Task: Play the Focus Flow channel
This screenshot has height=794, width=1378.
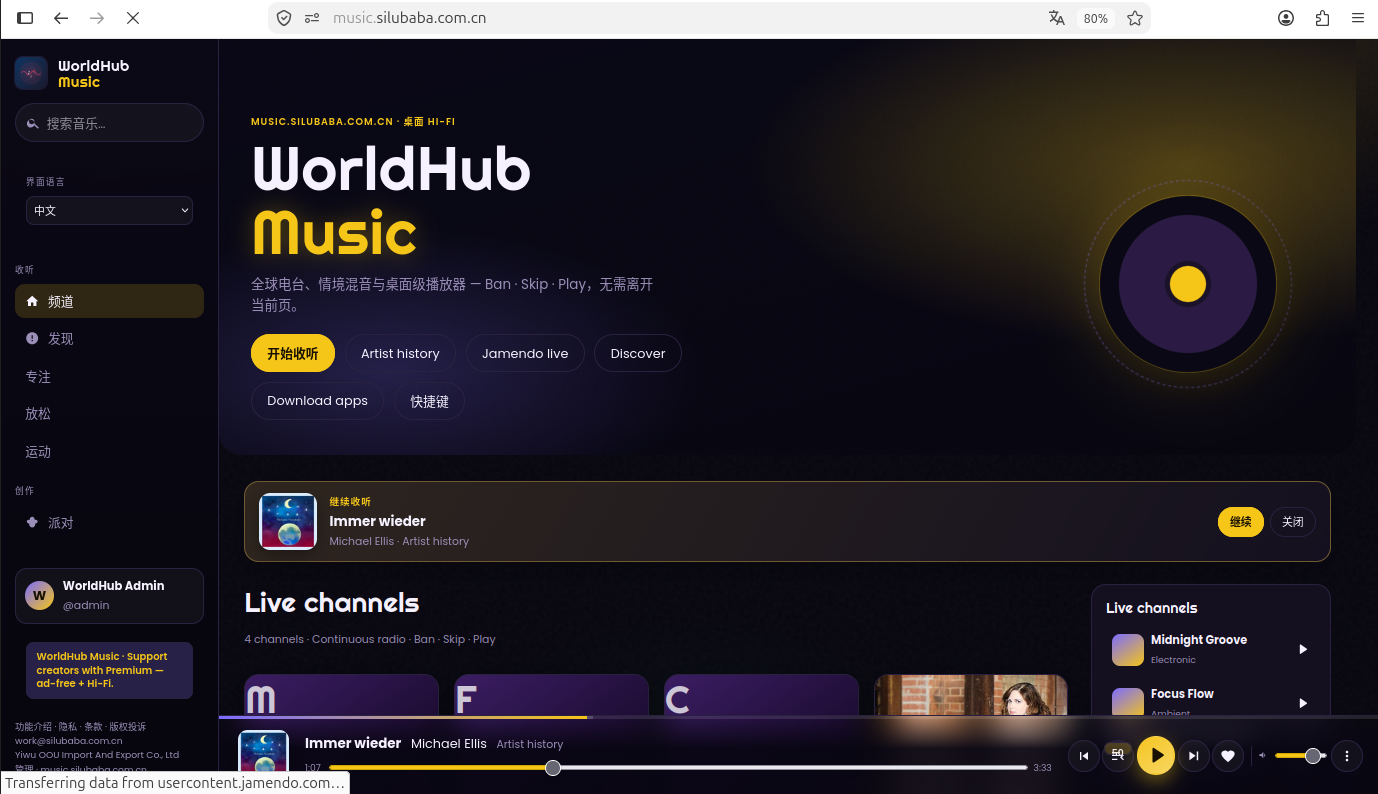Action: (1303, 703)
